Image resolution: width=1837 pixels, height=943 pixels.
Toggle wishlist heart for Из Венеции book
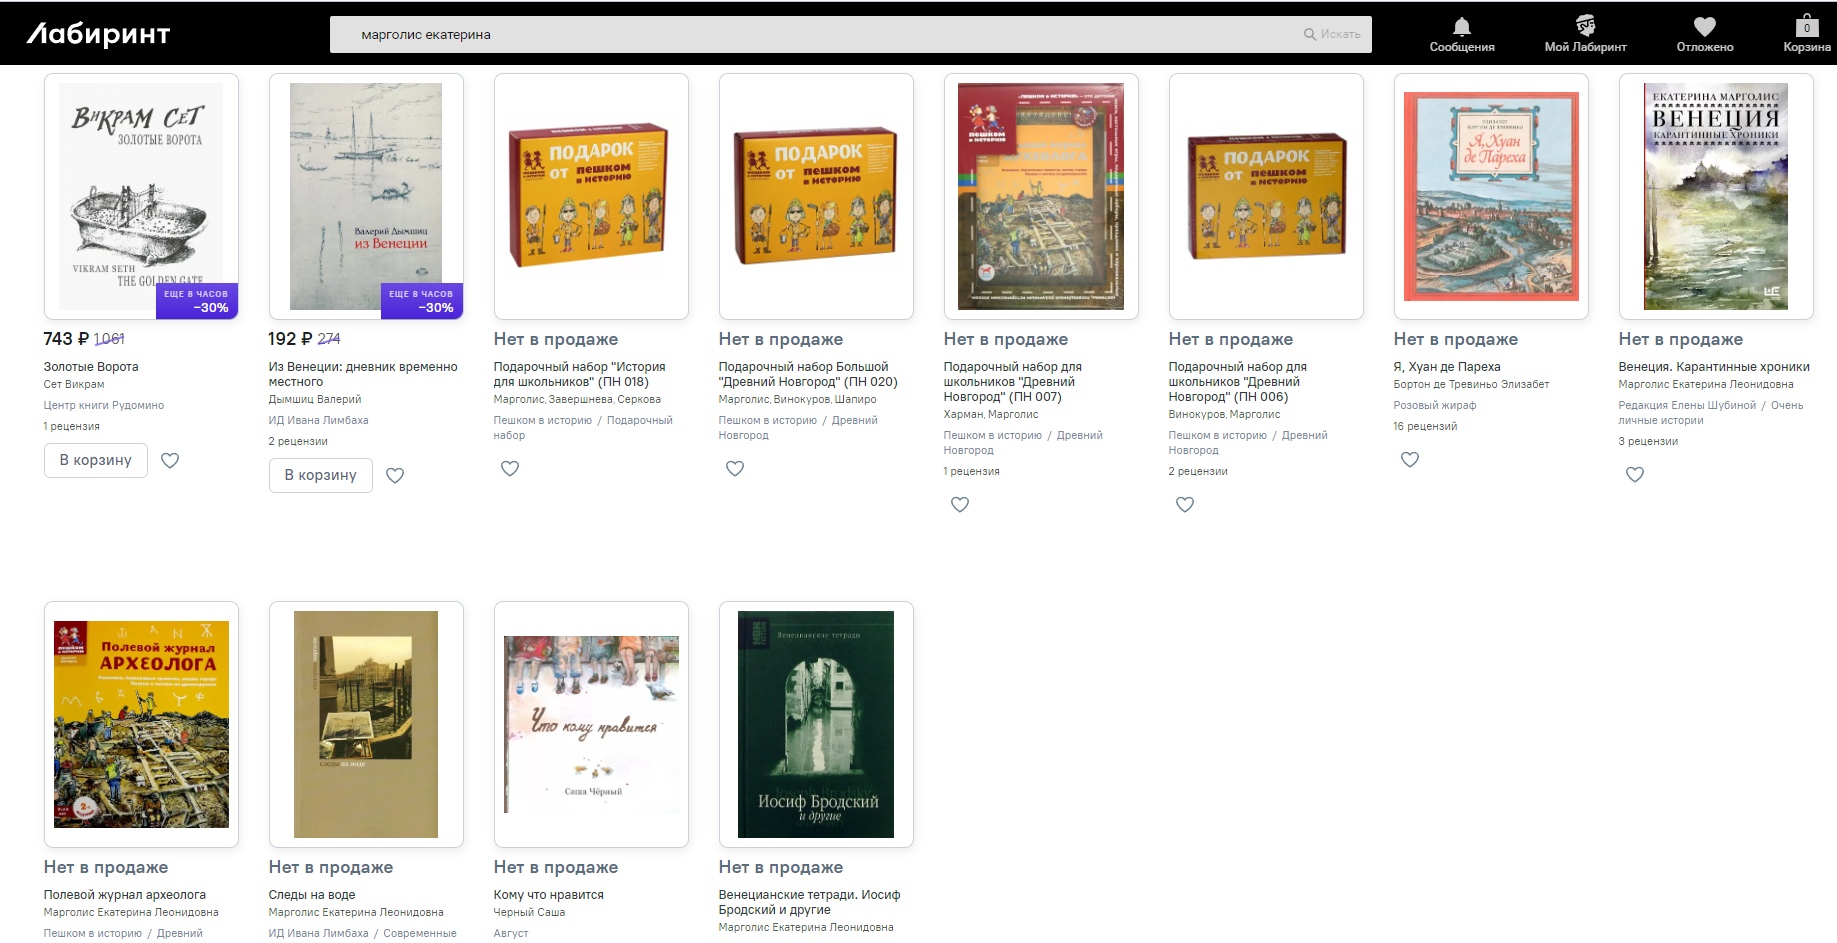pos(395,476)
